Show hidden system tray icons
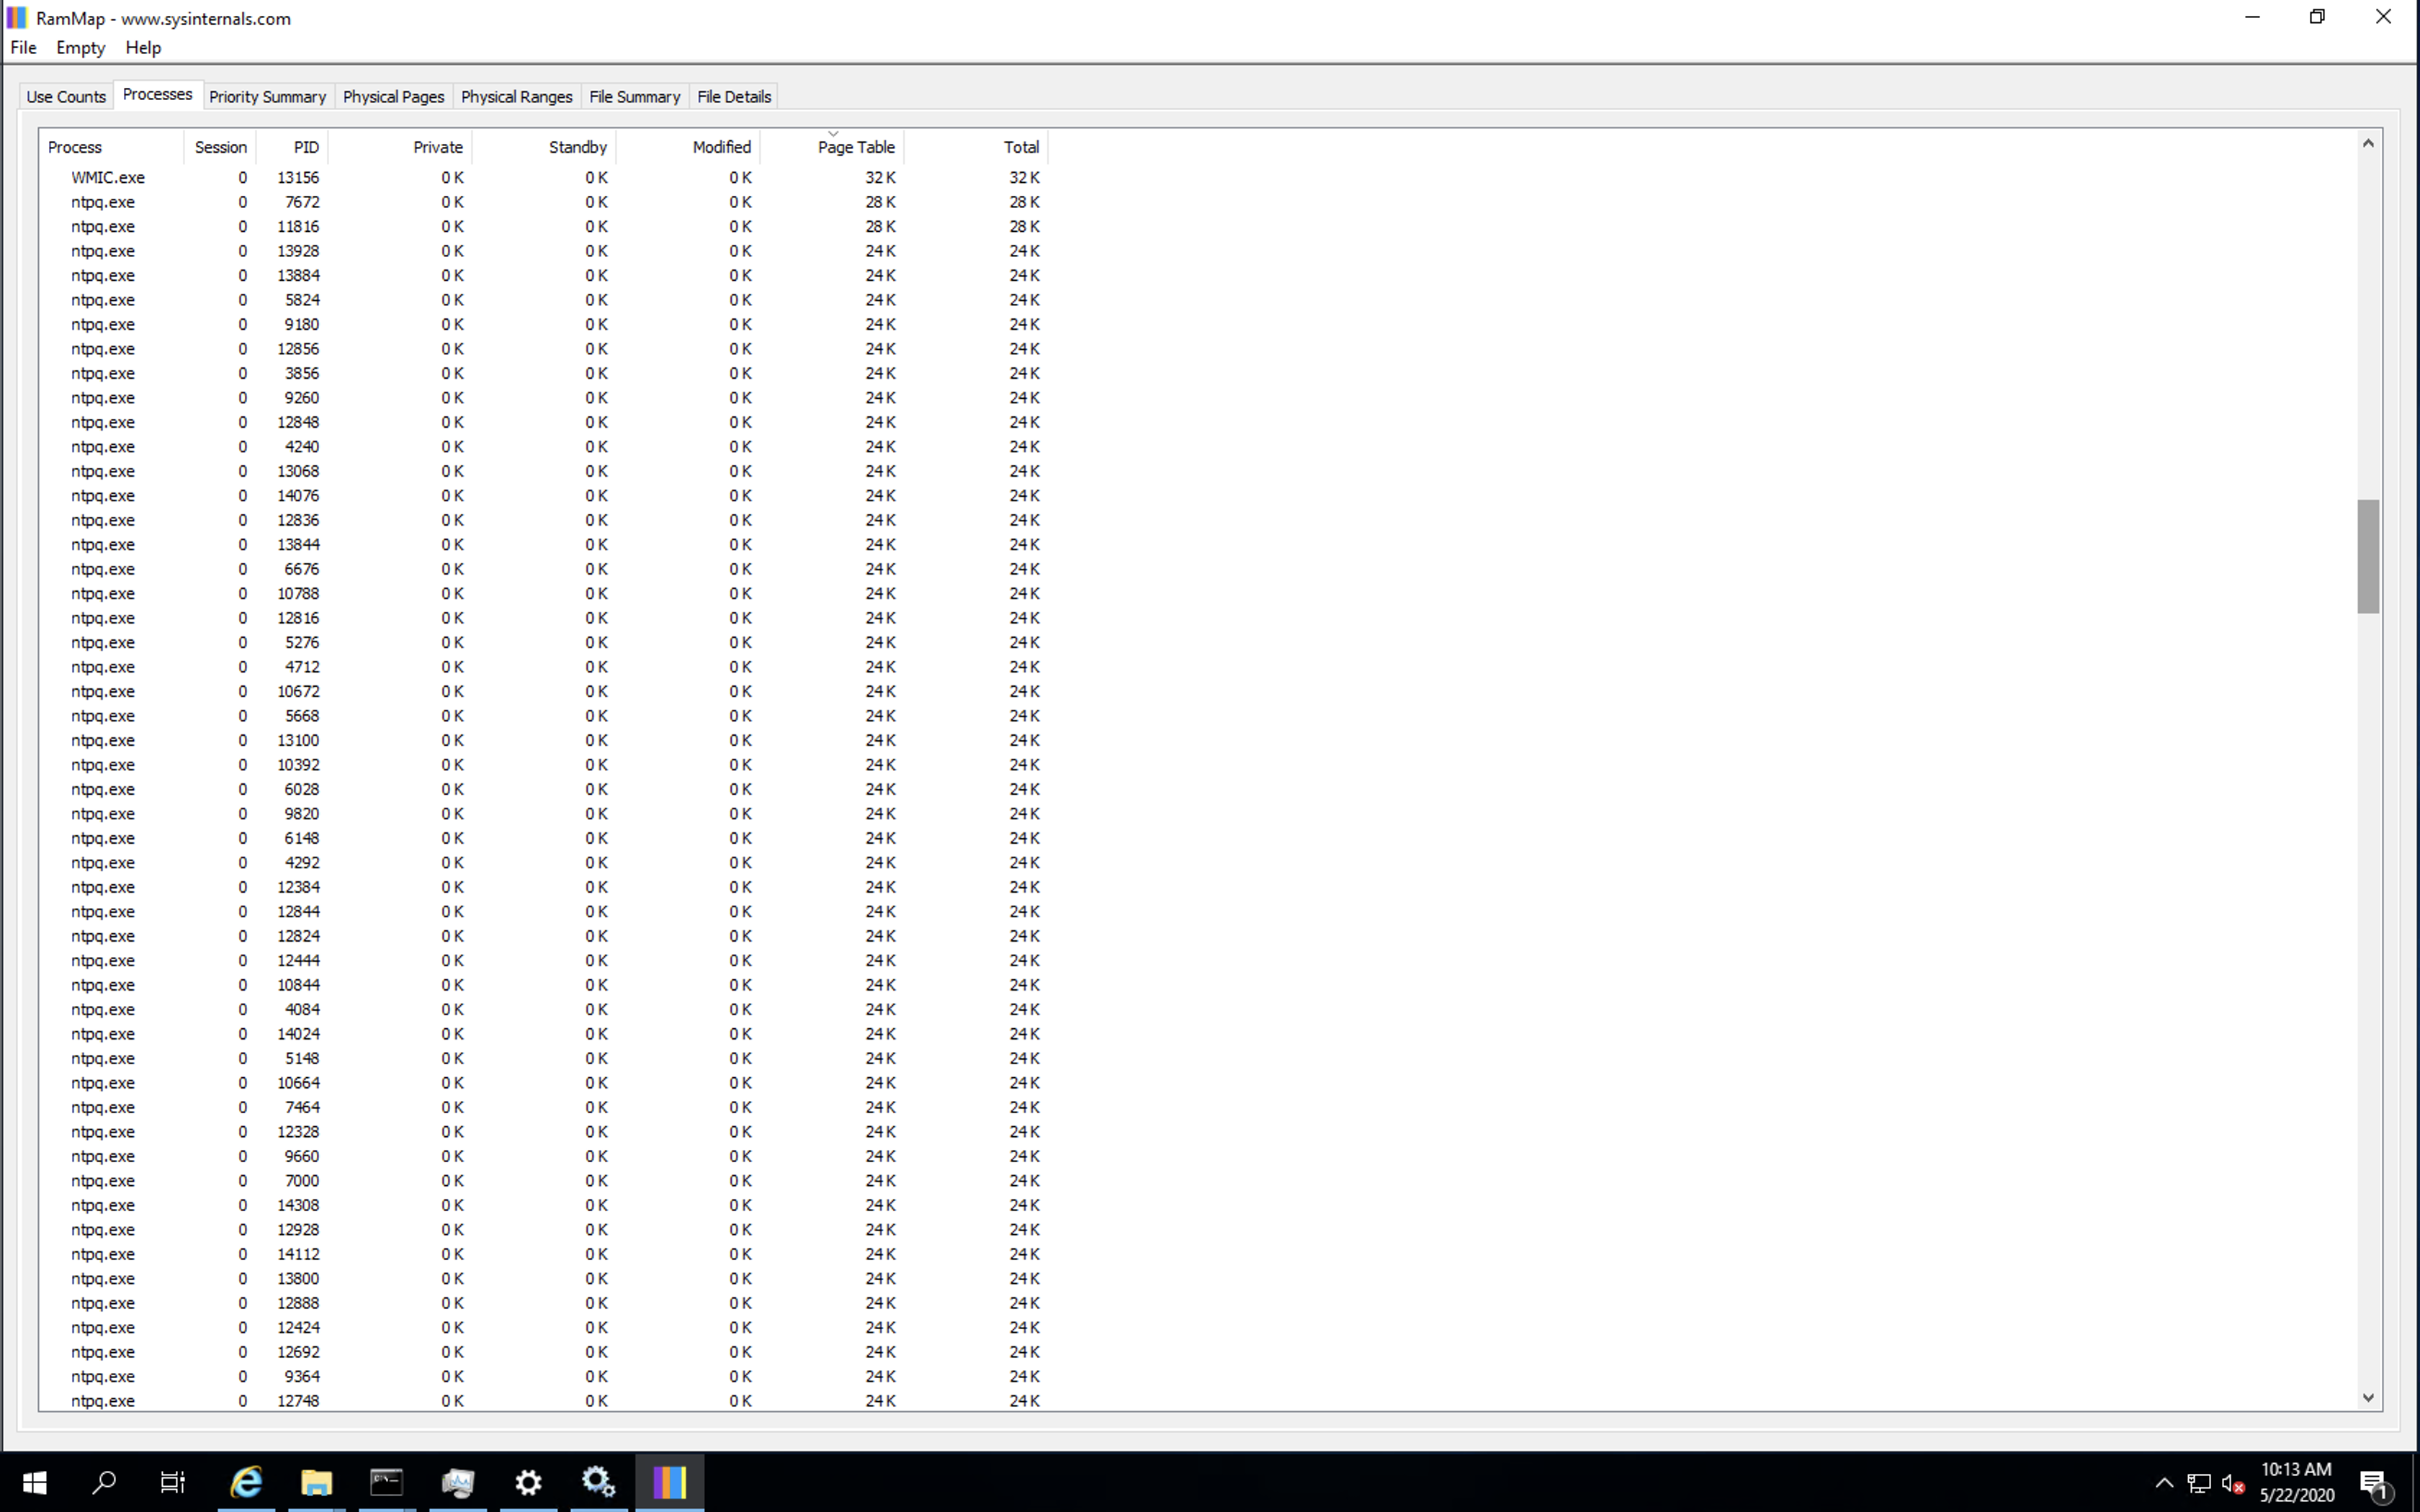This screenshot has height=1512, width=2420. click(x=2164, y=1482)
